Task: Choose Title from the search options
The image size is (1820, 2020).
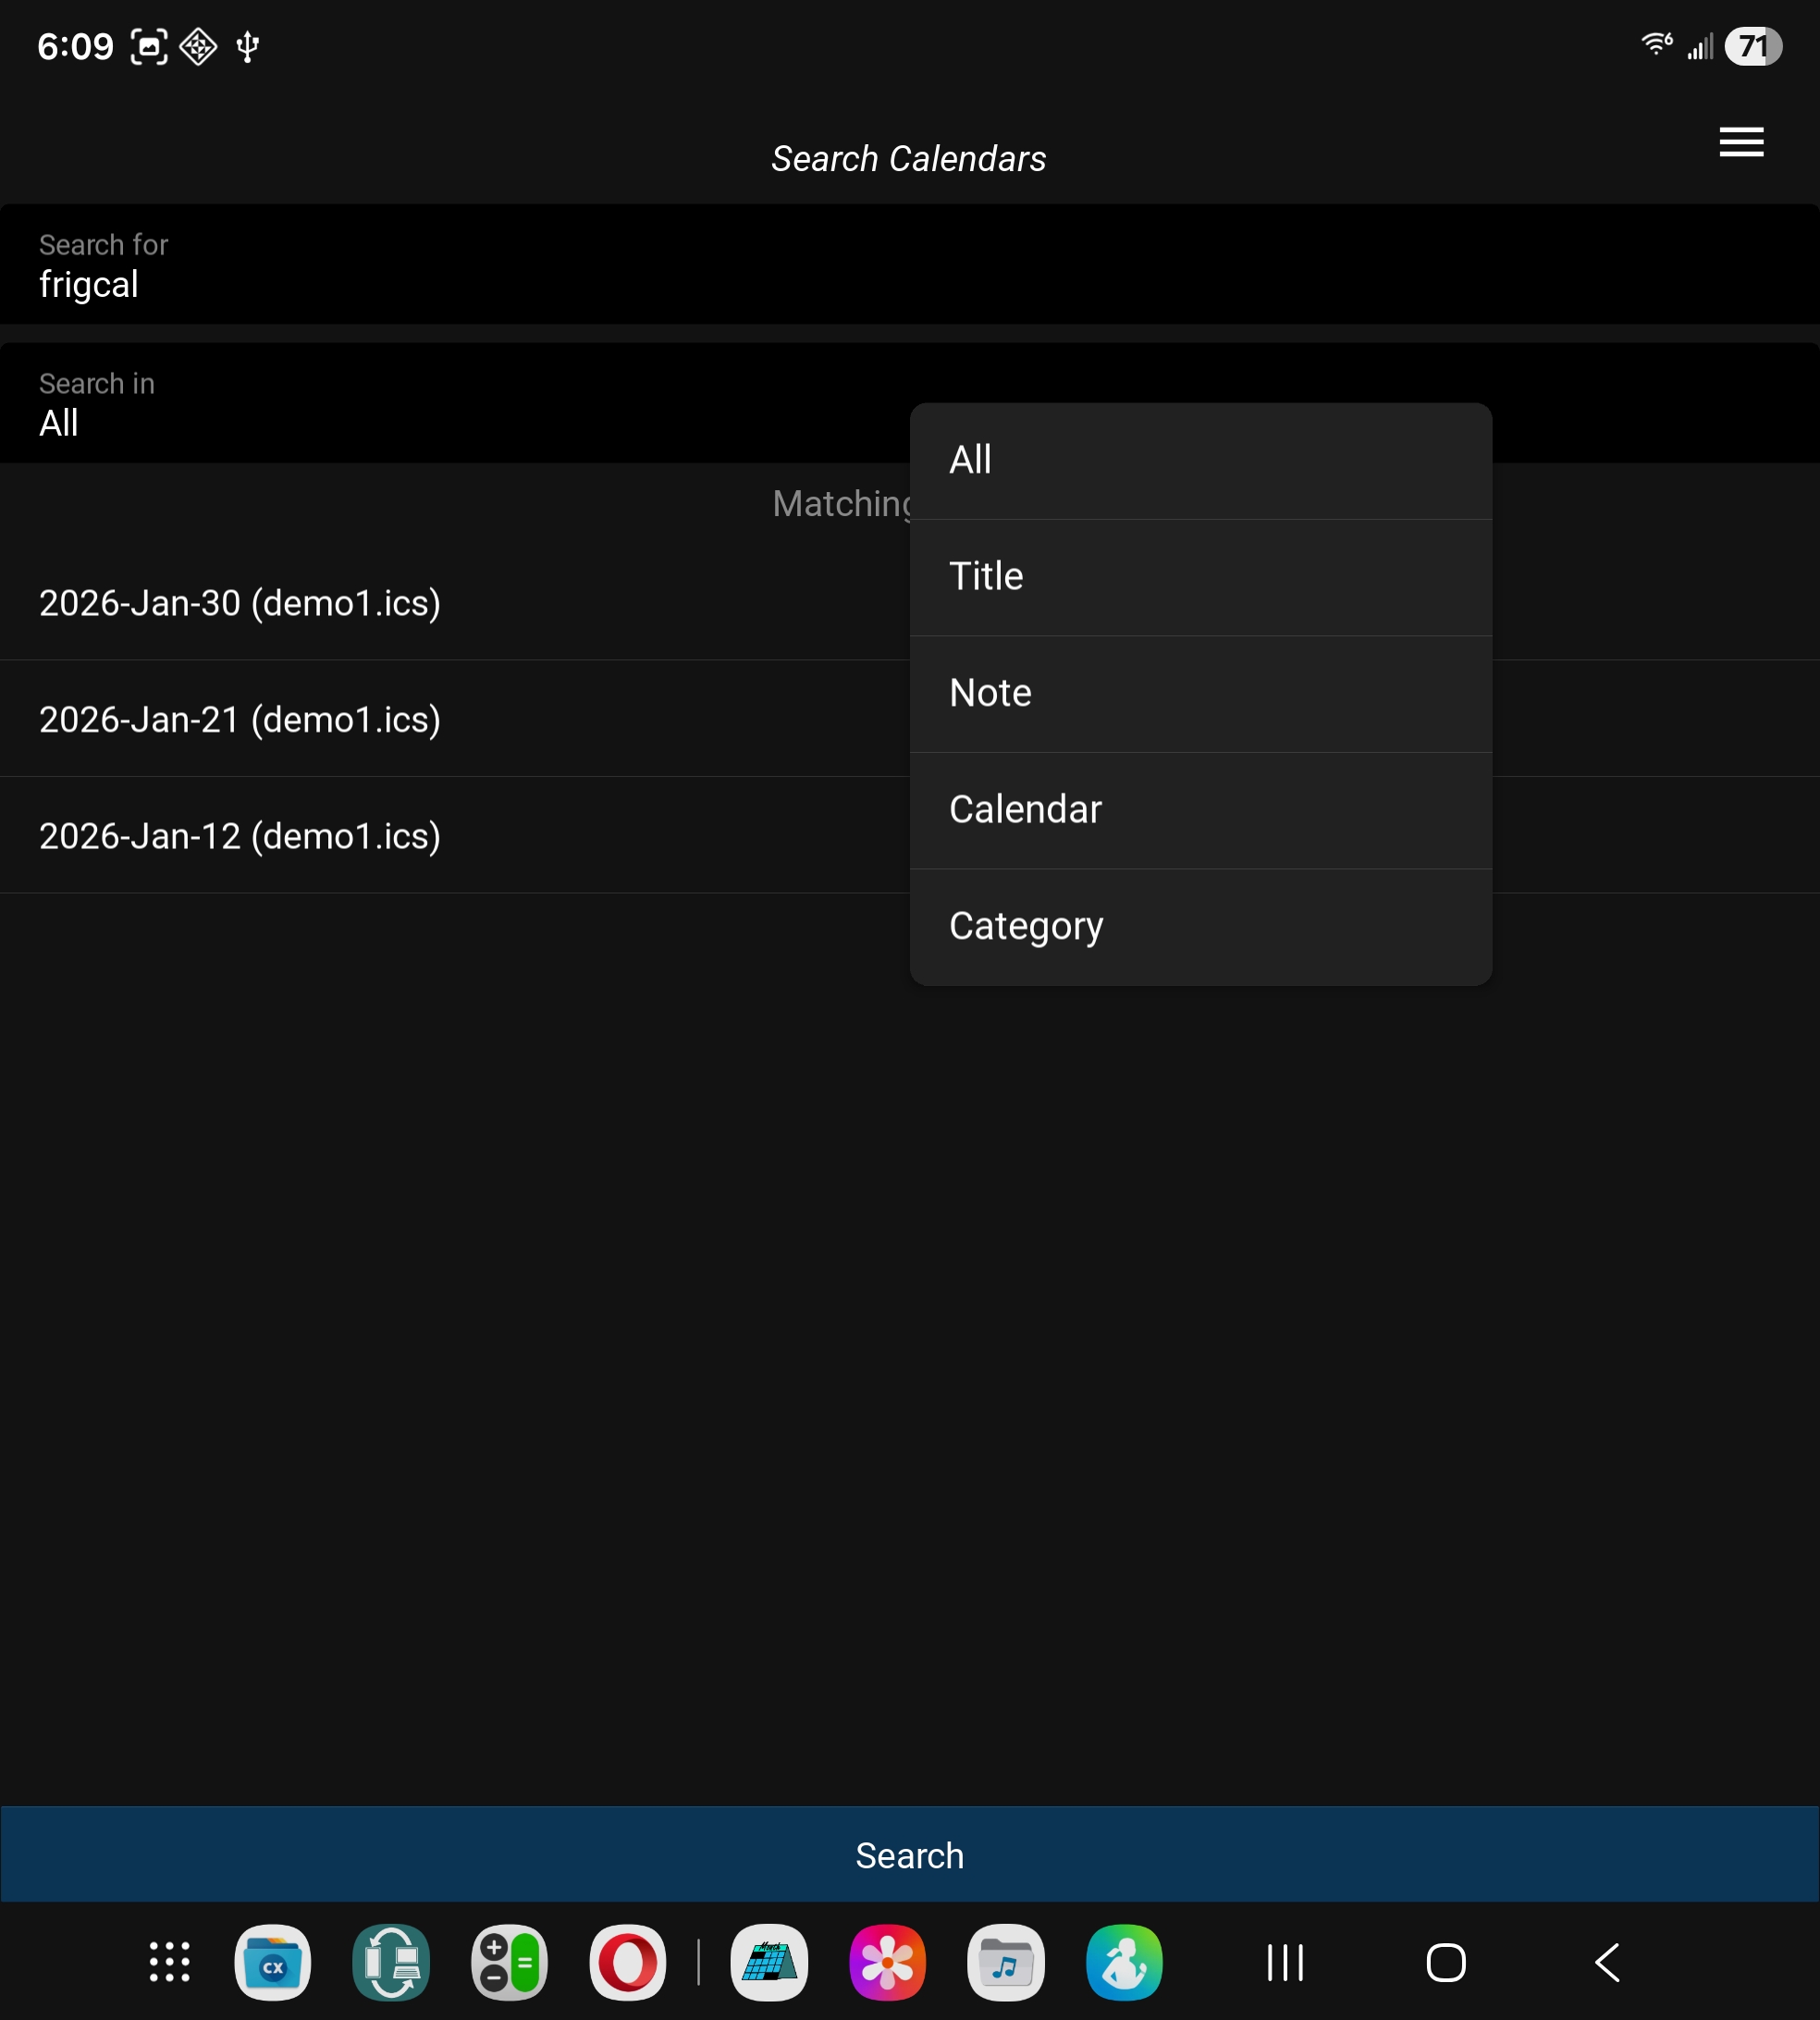Action: [1200, 577]
